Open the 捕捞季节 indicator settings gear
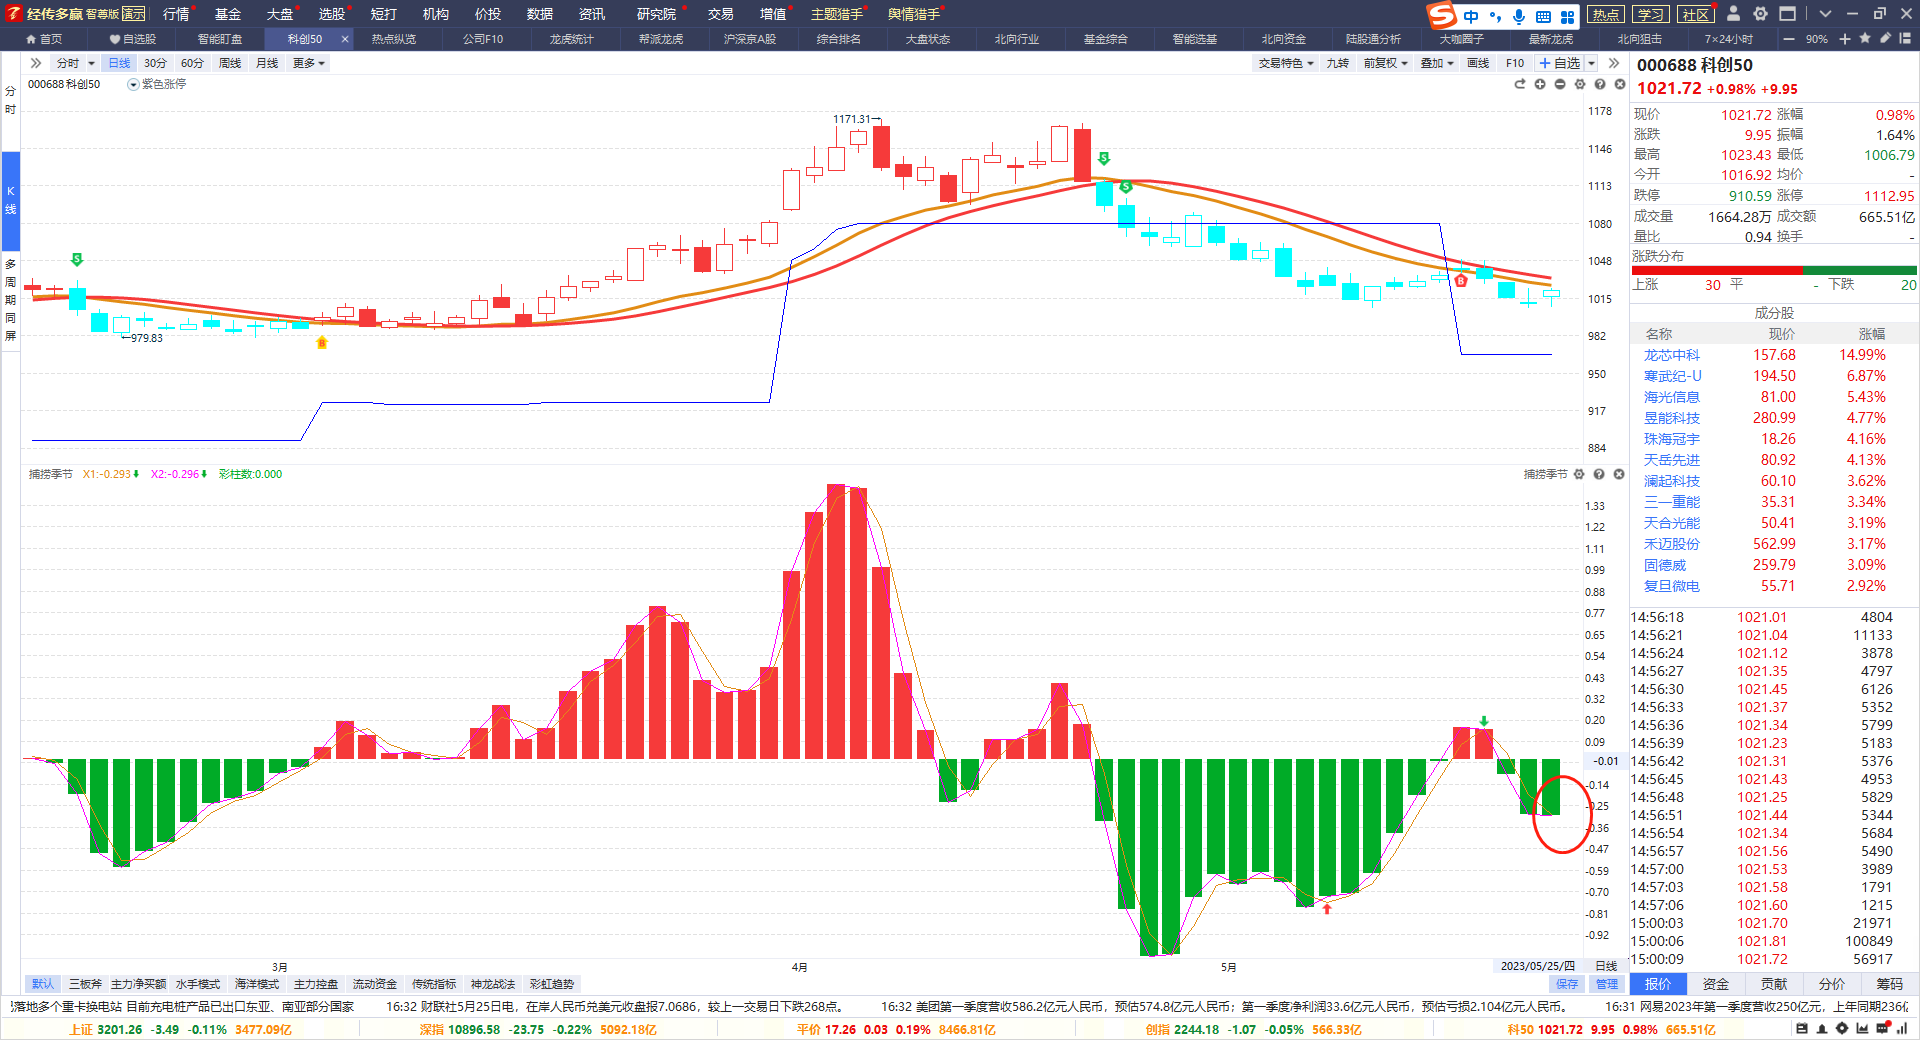The image size is (1920, 1040). [1579, 474]
